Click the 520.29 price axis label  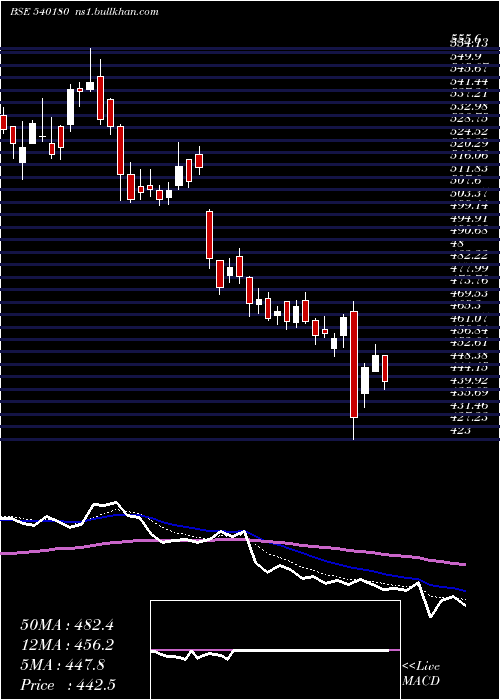tap(469, 144)
